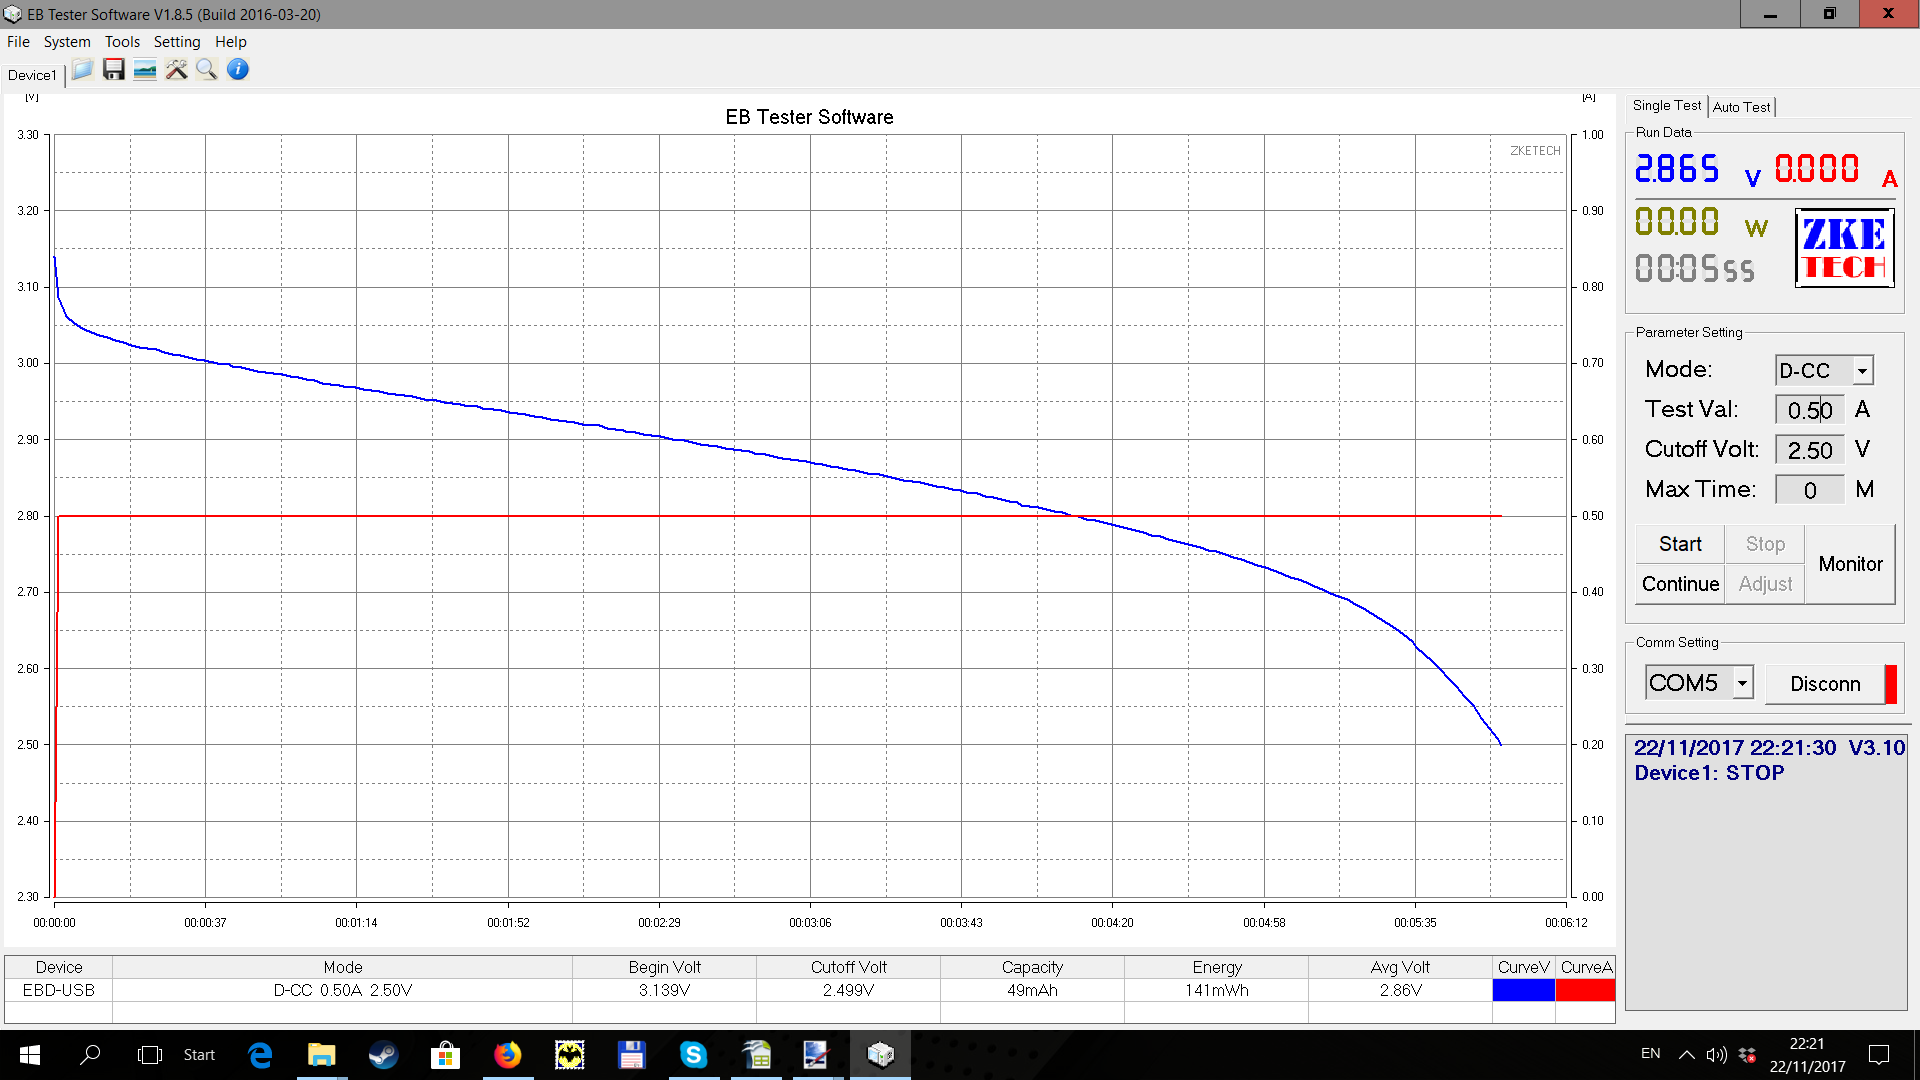Select the Device1 tab
The height and width of the screenshot is (1080, 1920).
(32, 75)
